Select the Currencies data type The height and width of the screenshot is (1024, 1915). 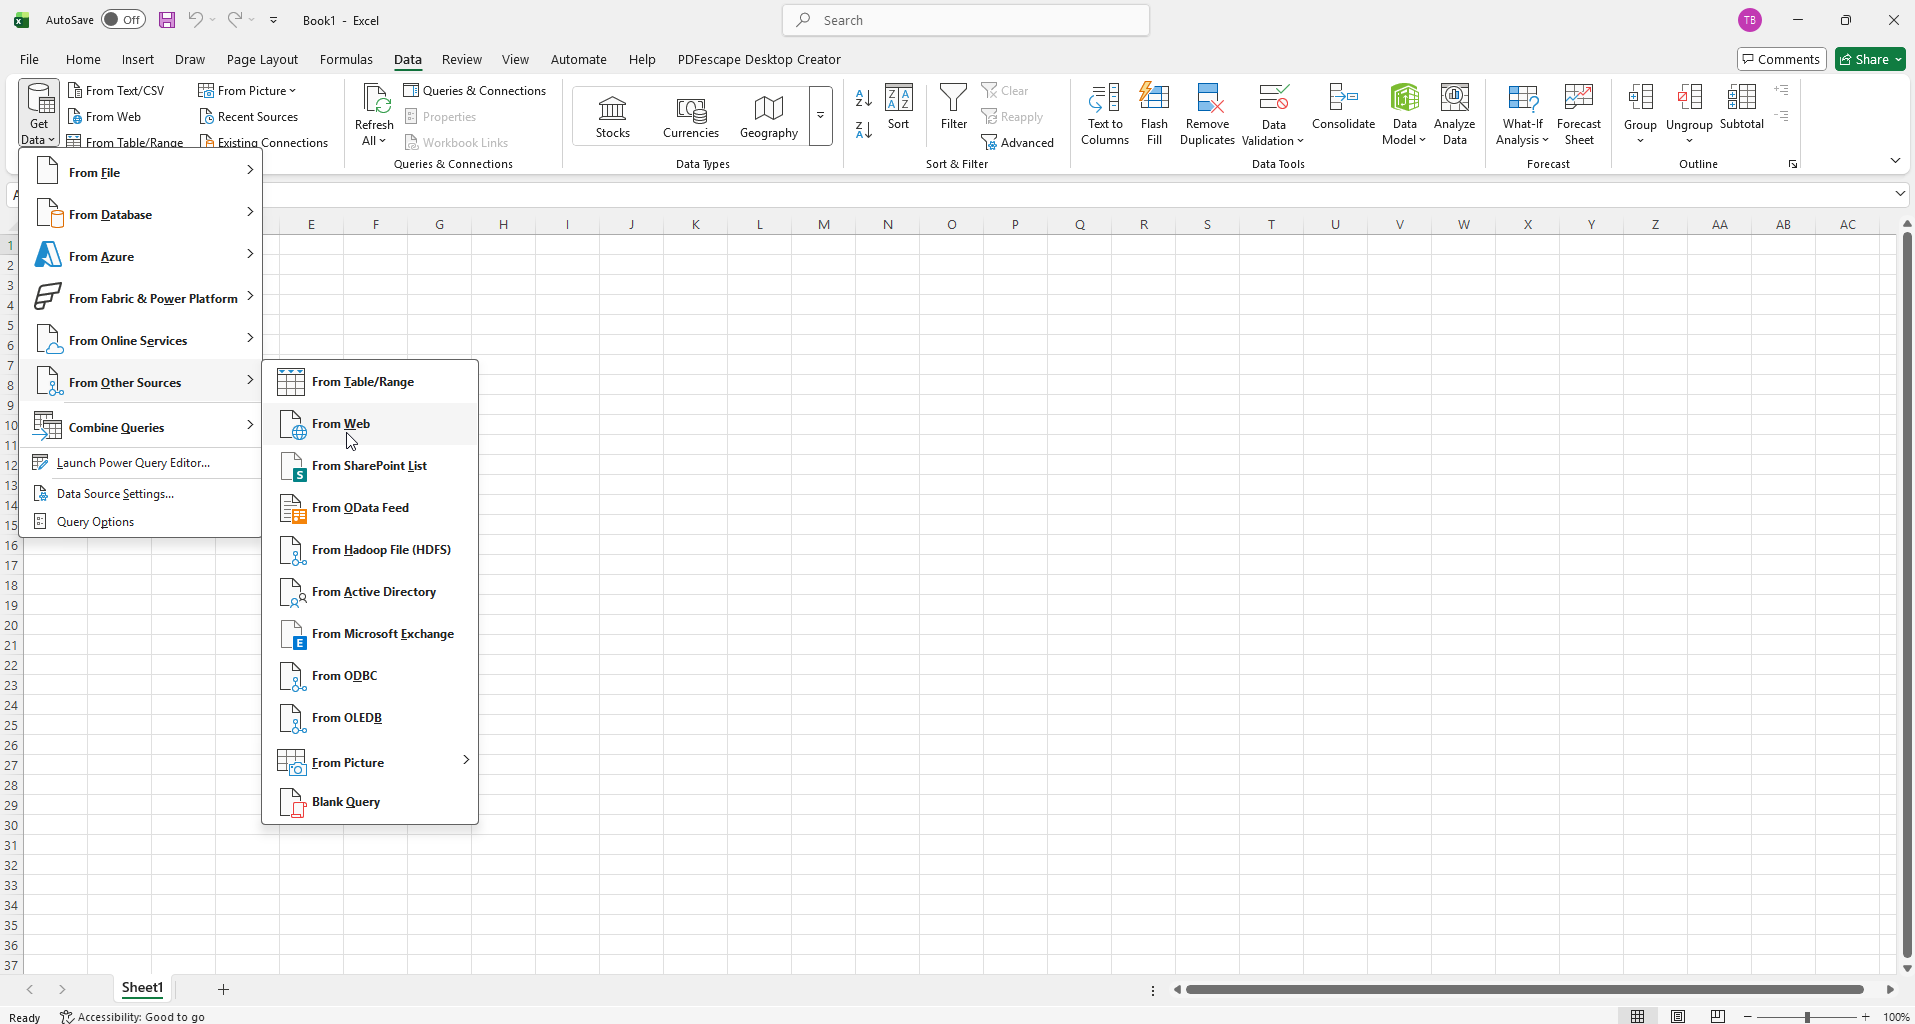click(690, 116)
